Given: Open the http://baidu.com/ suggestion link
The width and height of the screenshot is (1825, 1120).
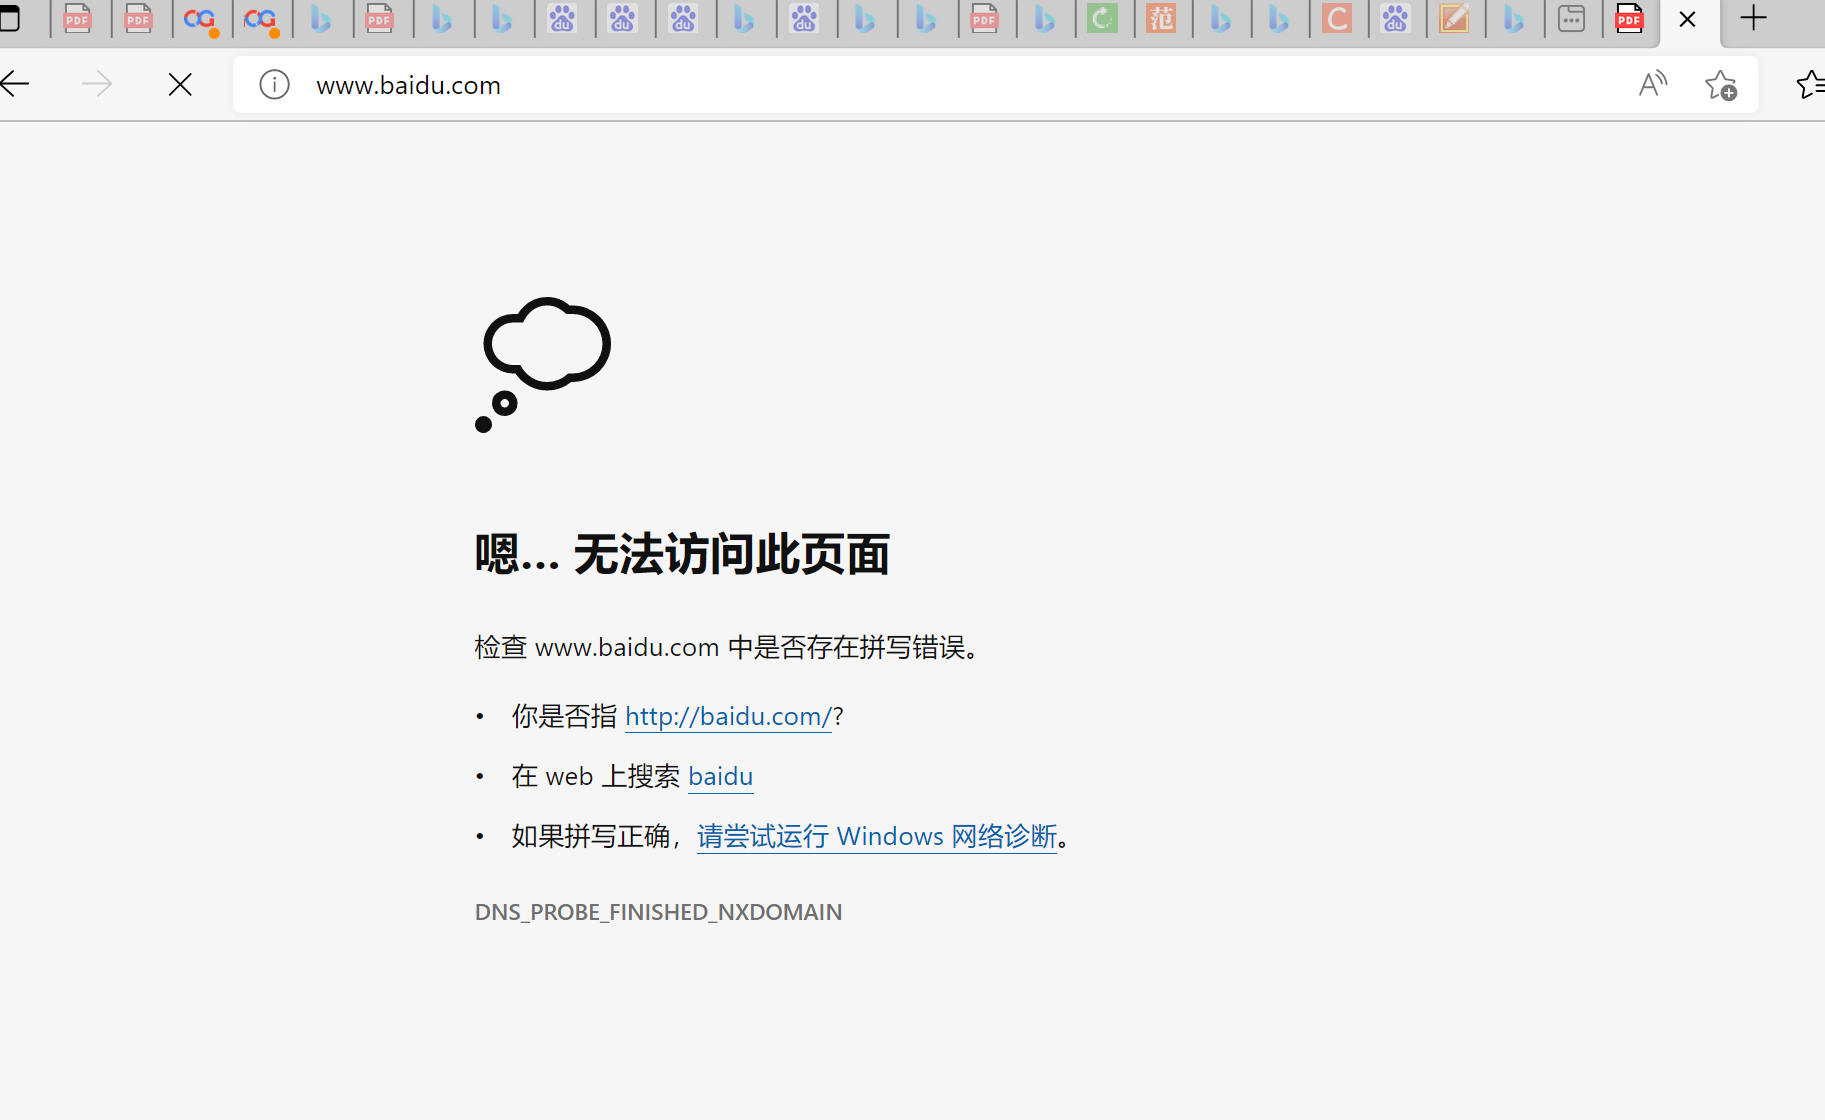Looking at the screenshot, I should point(728,716).
